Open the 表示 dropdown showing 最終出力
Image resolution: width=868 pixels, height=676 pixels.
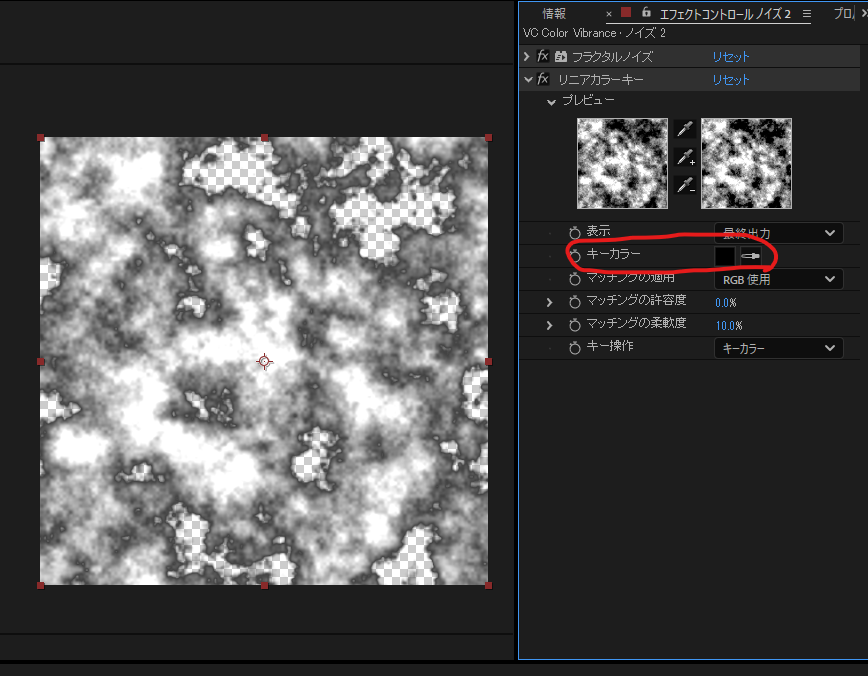tap(778, 233)
